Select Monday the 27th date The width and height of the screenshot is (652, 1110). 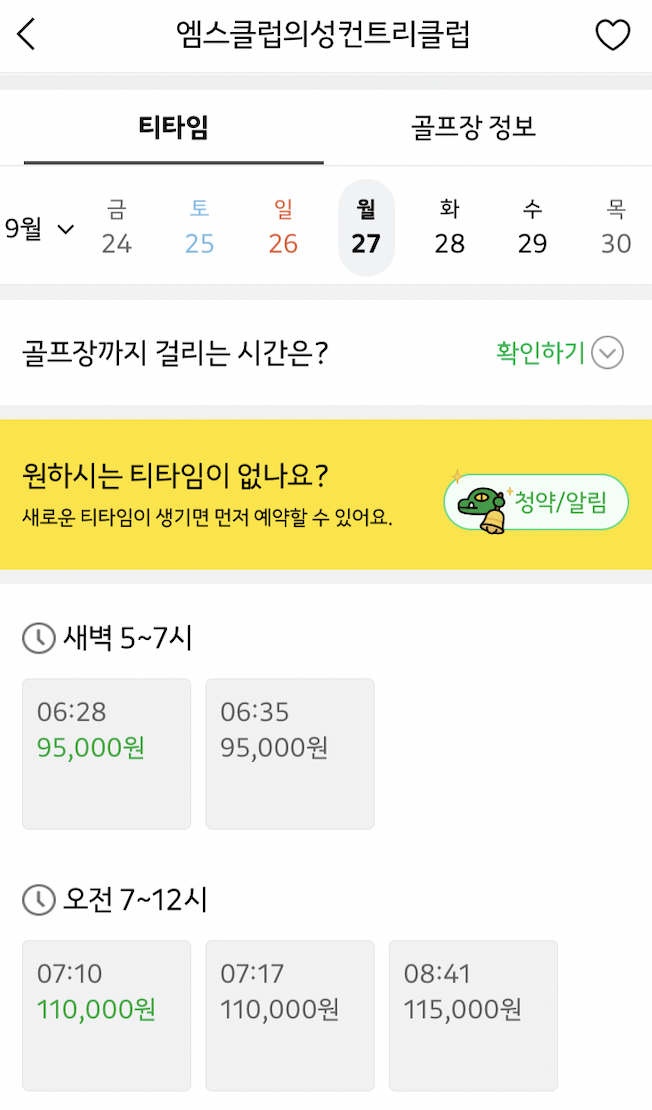[x=366, y=228]
